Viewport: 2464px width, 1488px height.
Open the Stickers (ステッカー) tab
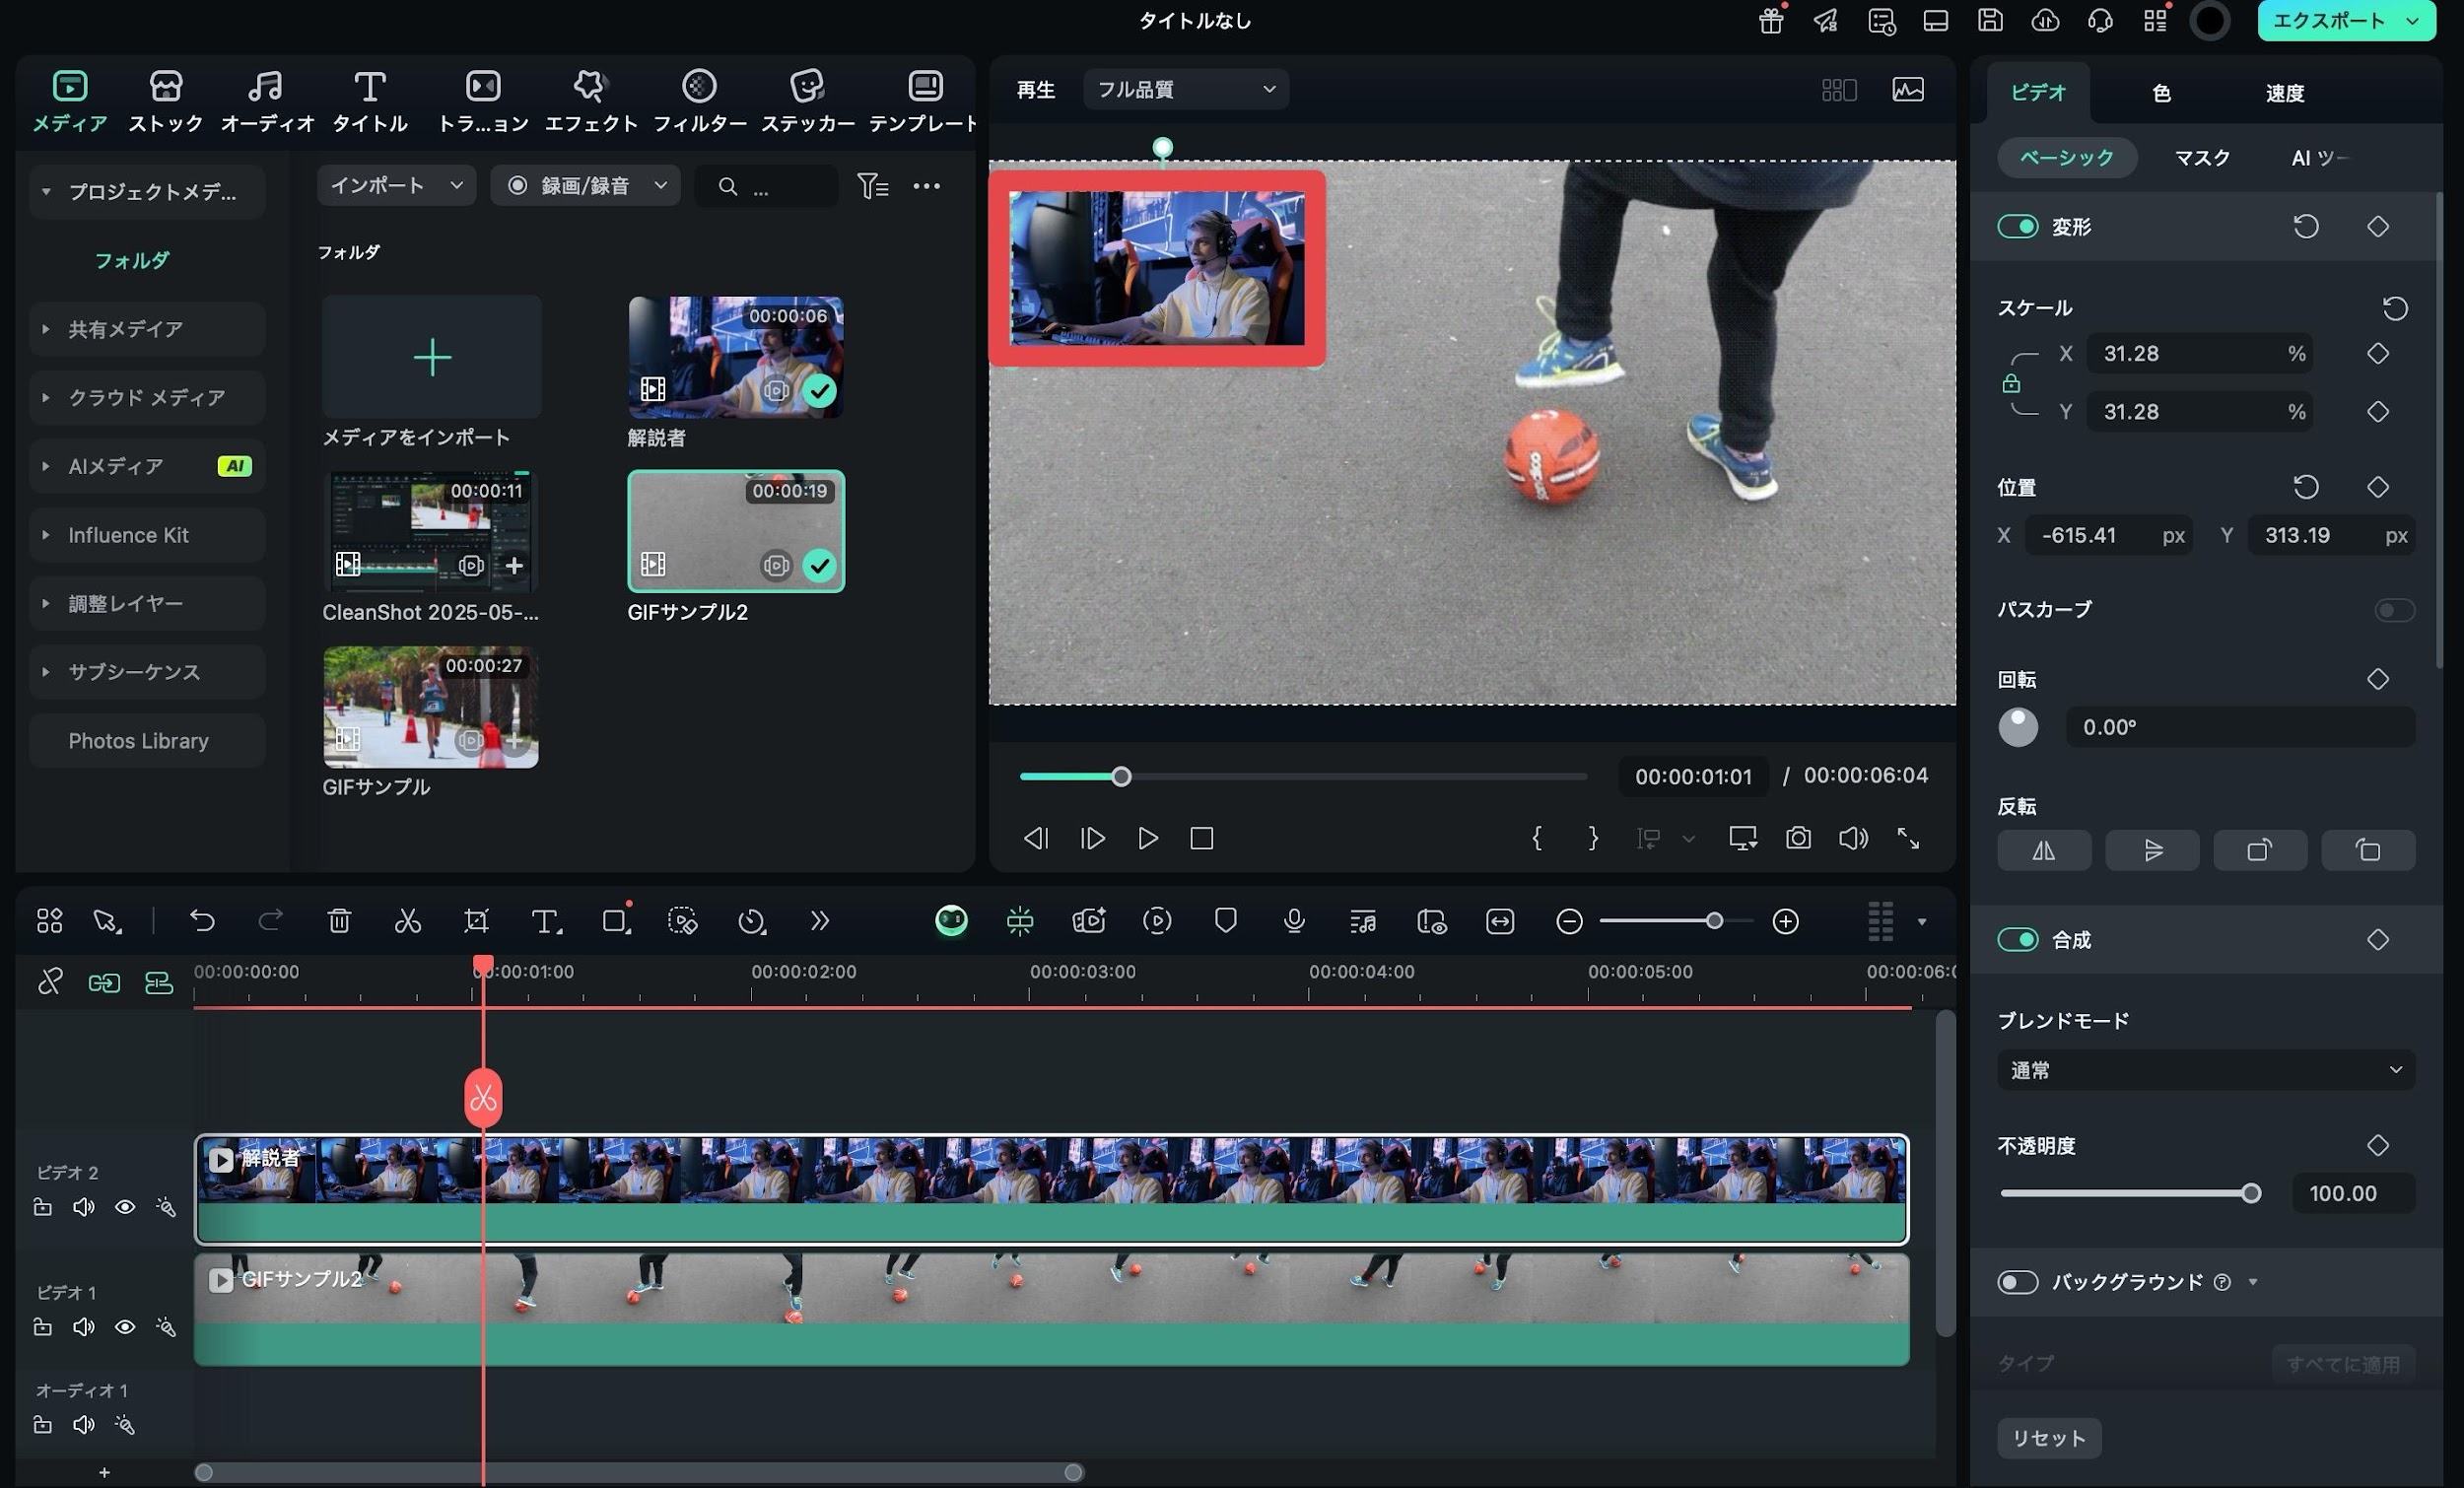coord(807,101)
